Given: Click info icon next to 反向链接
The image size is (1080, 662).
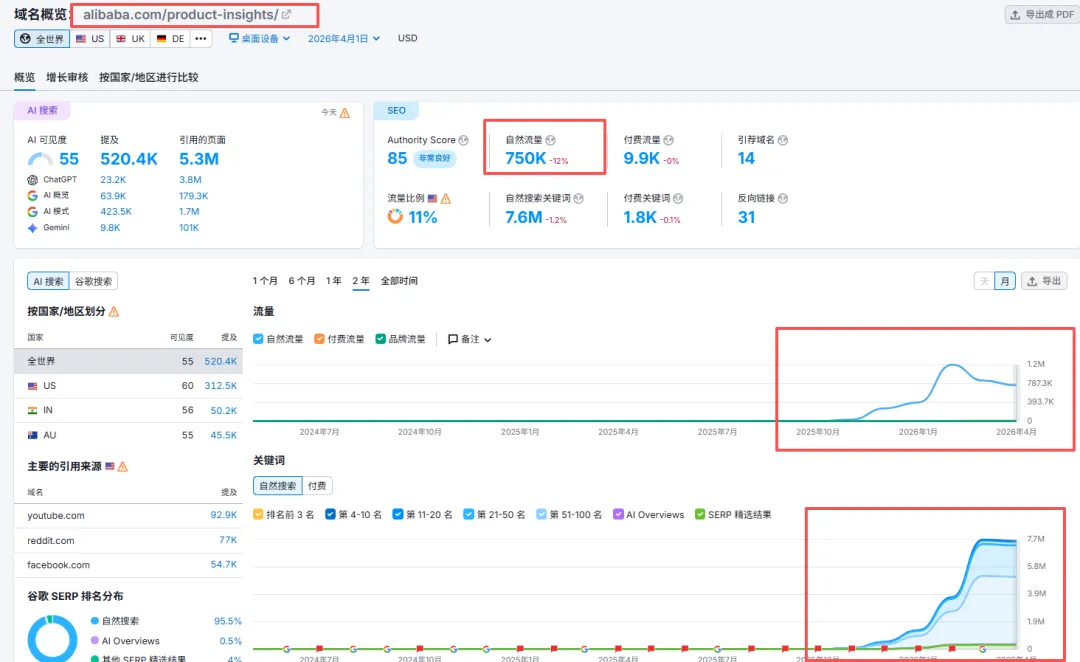Looking at the screenshot, I should click(x=783, y=198).
